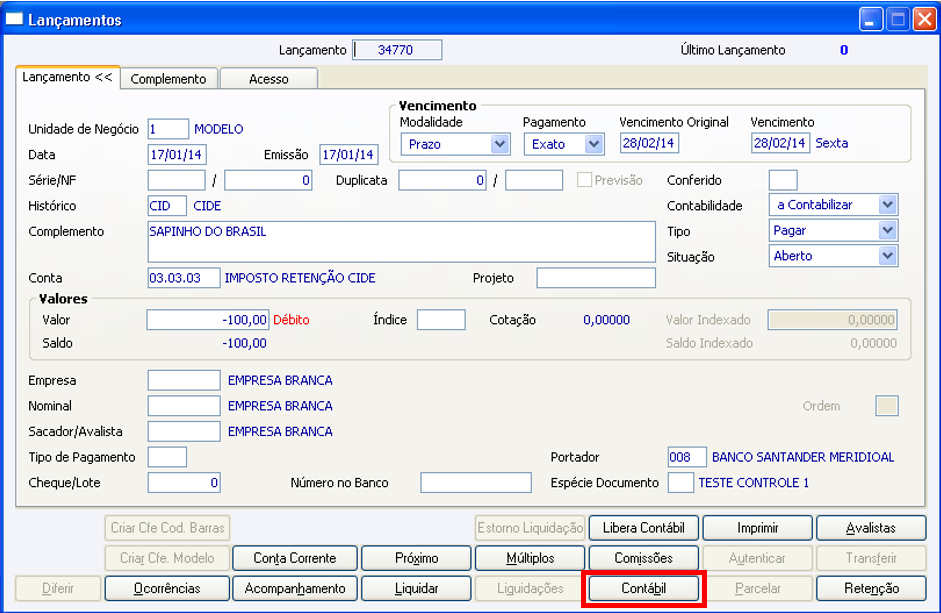Switch to the Complemento tab
This screenshot has width=941, height=613.
[168, 79]
